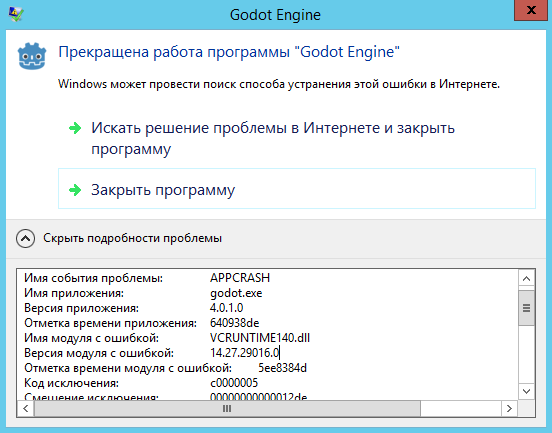
Task: Click the 'Версия модуля с ошибкой:' label
Action: (99, 353)
